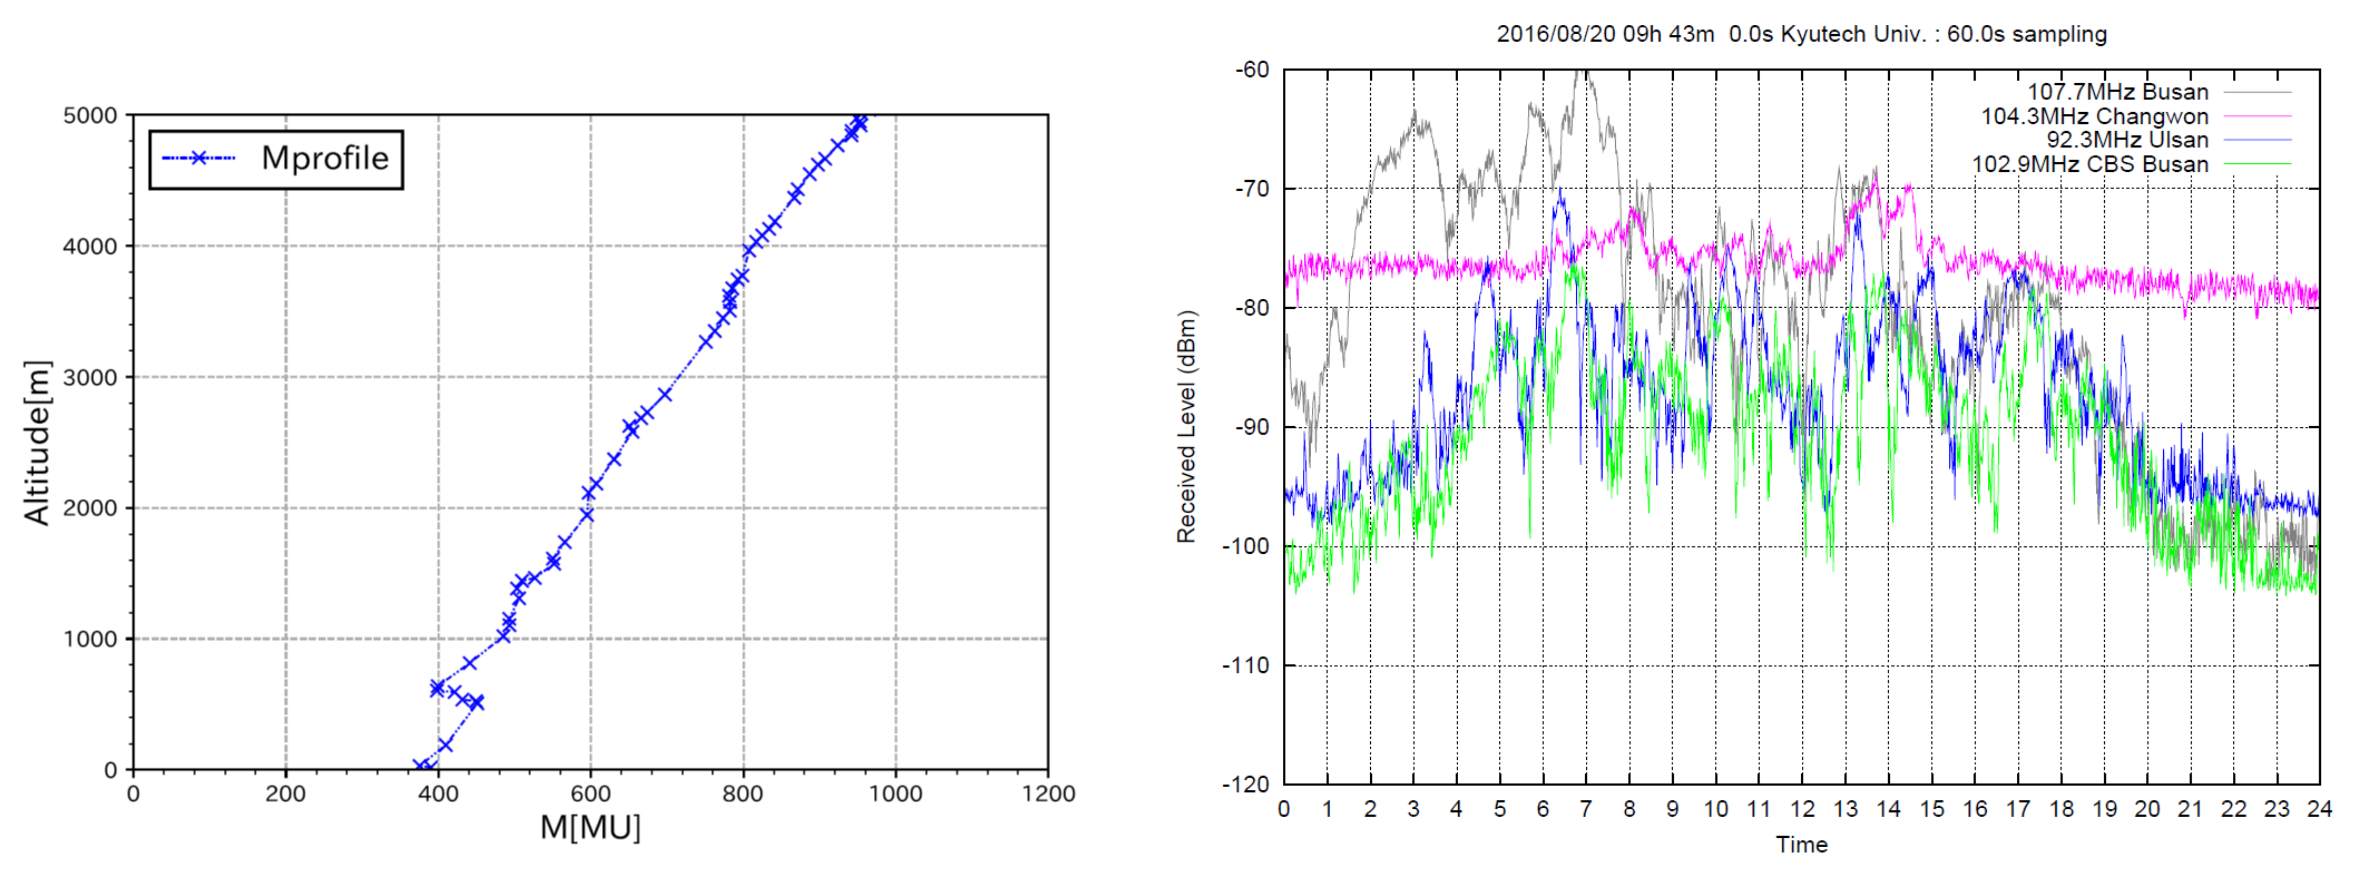Click the green legend line for CBS Busan

click(x=2256, y=164)
